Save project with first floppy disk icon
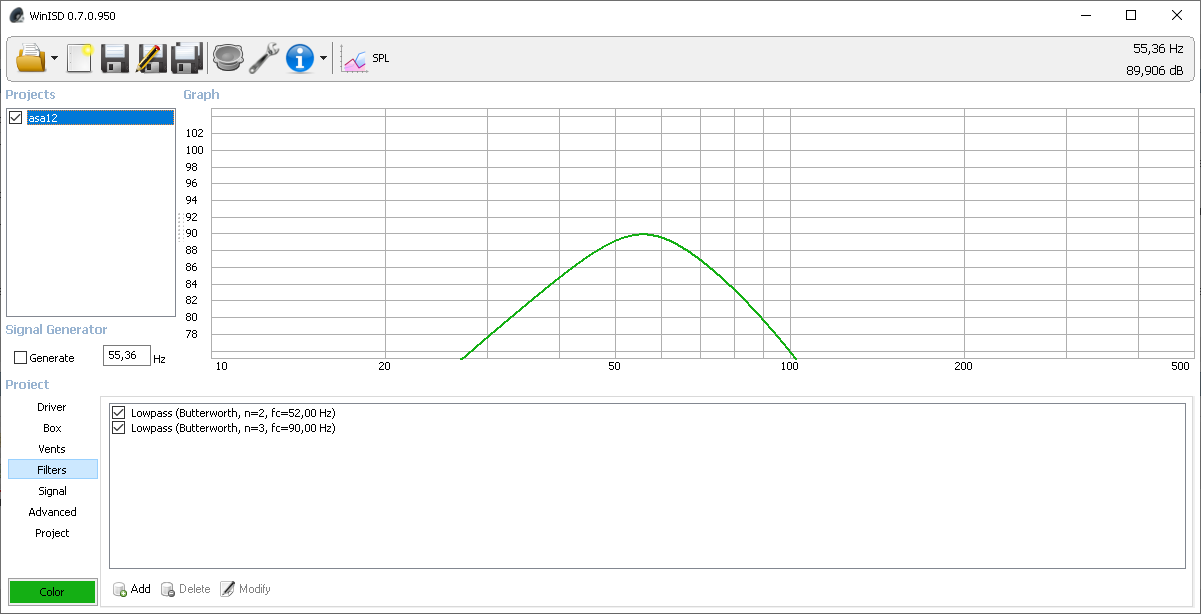Screen dimensions: 1201x614 pos(115,58)
